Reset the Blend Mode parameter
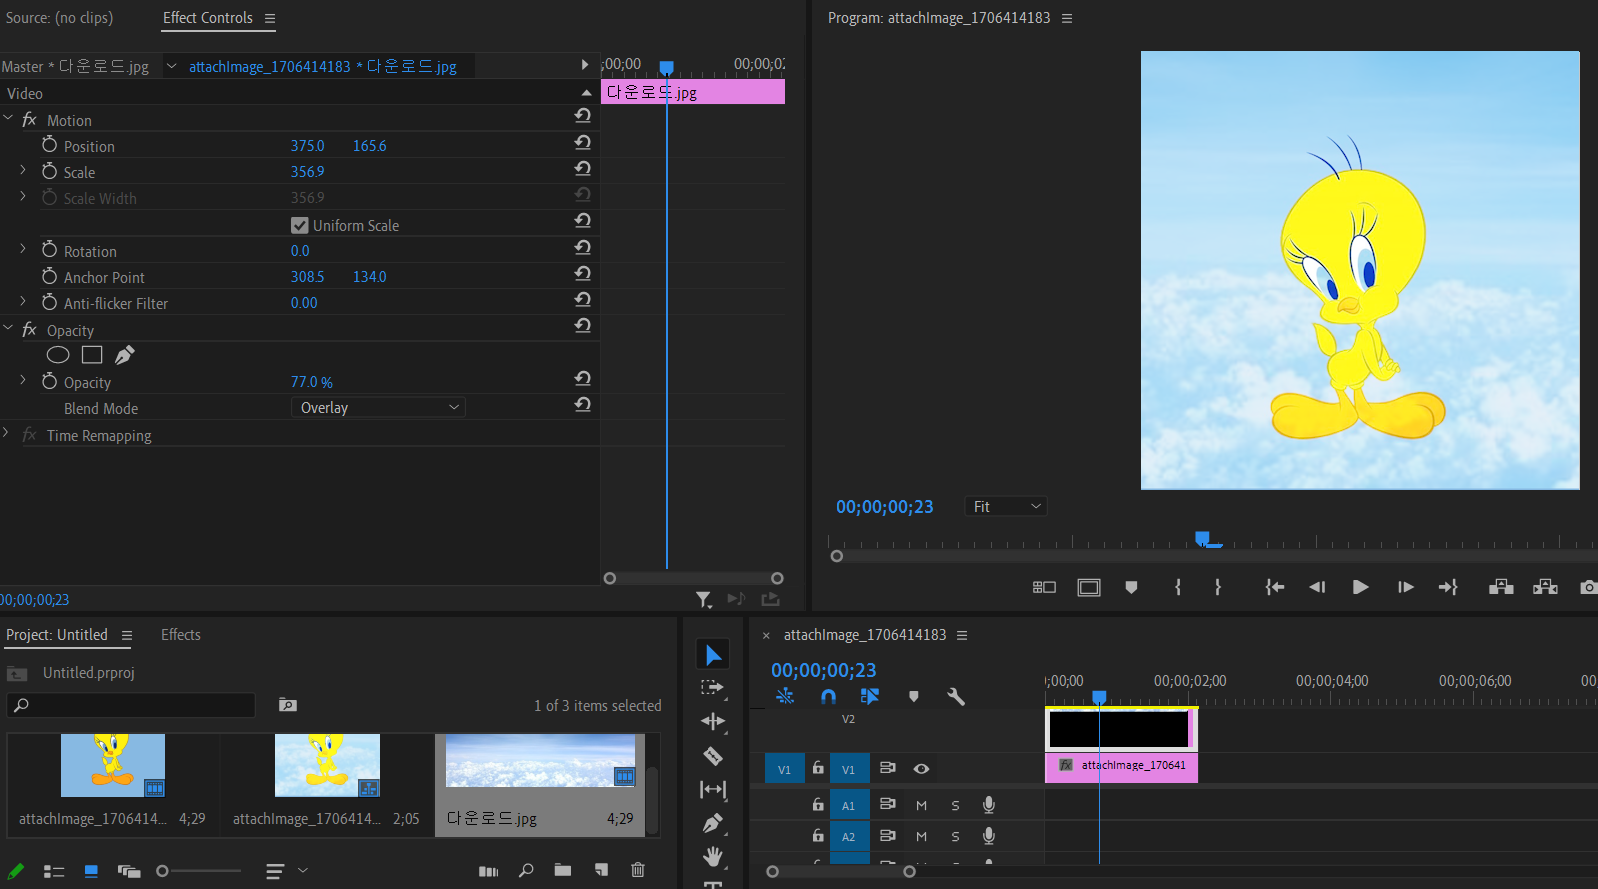Viewport: 1598px width, 889px height. click(583, 404)
